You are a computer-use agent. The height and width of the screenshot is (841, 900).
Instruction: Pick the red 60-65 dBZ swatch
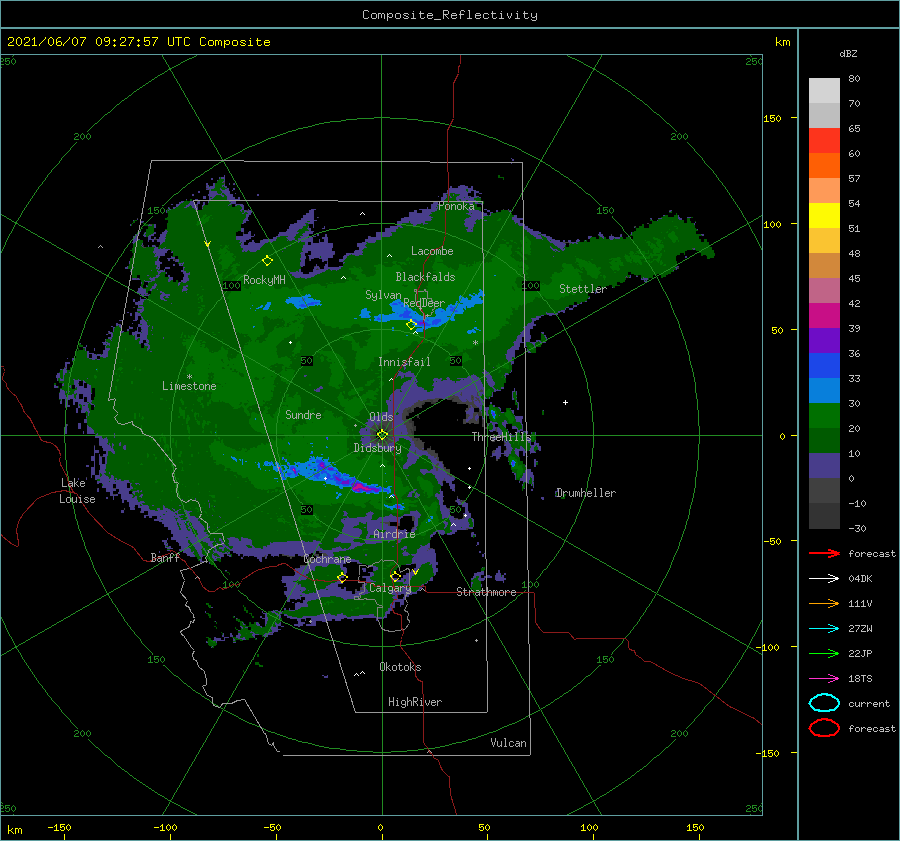824,140
